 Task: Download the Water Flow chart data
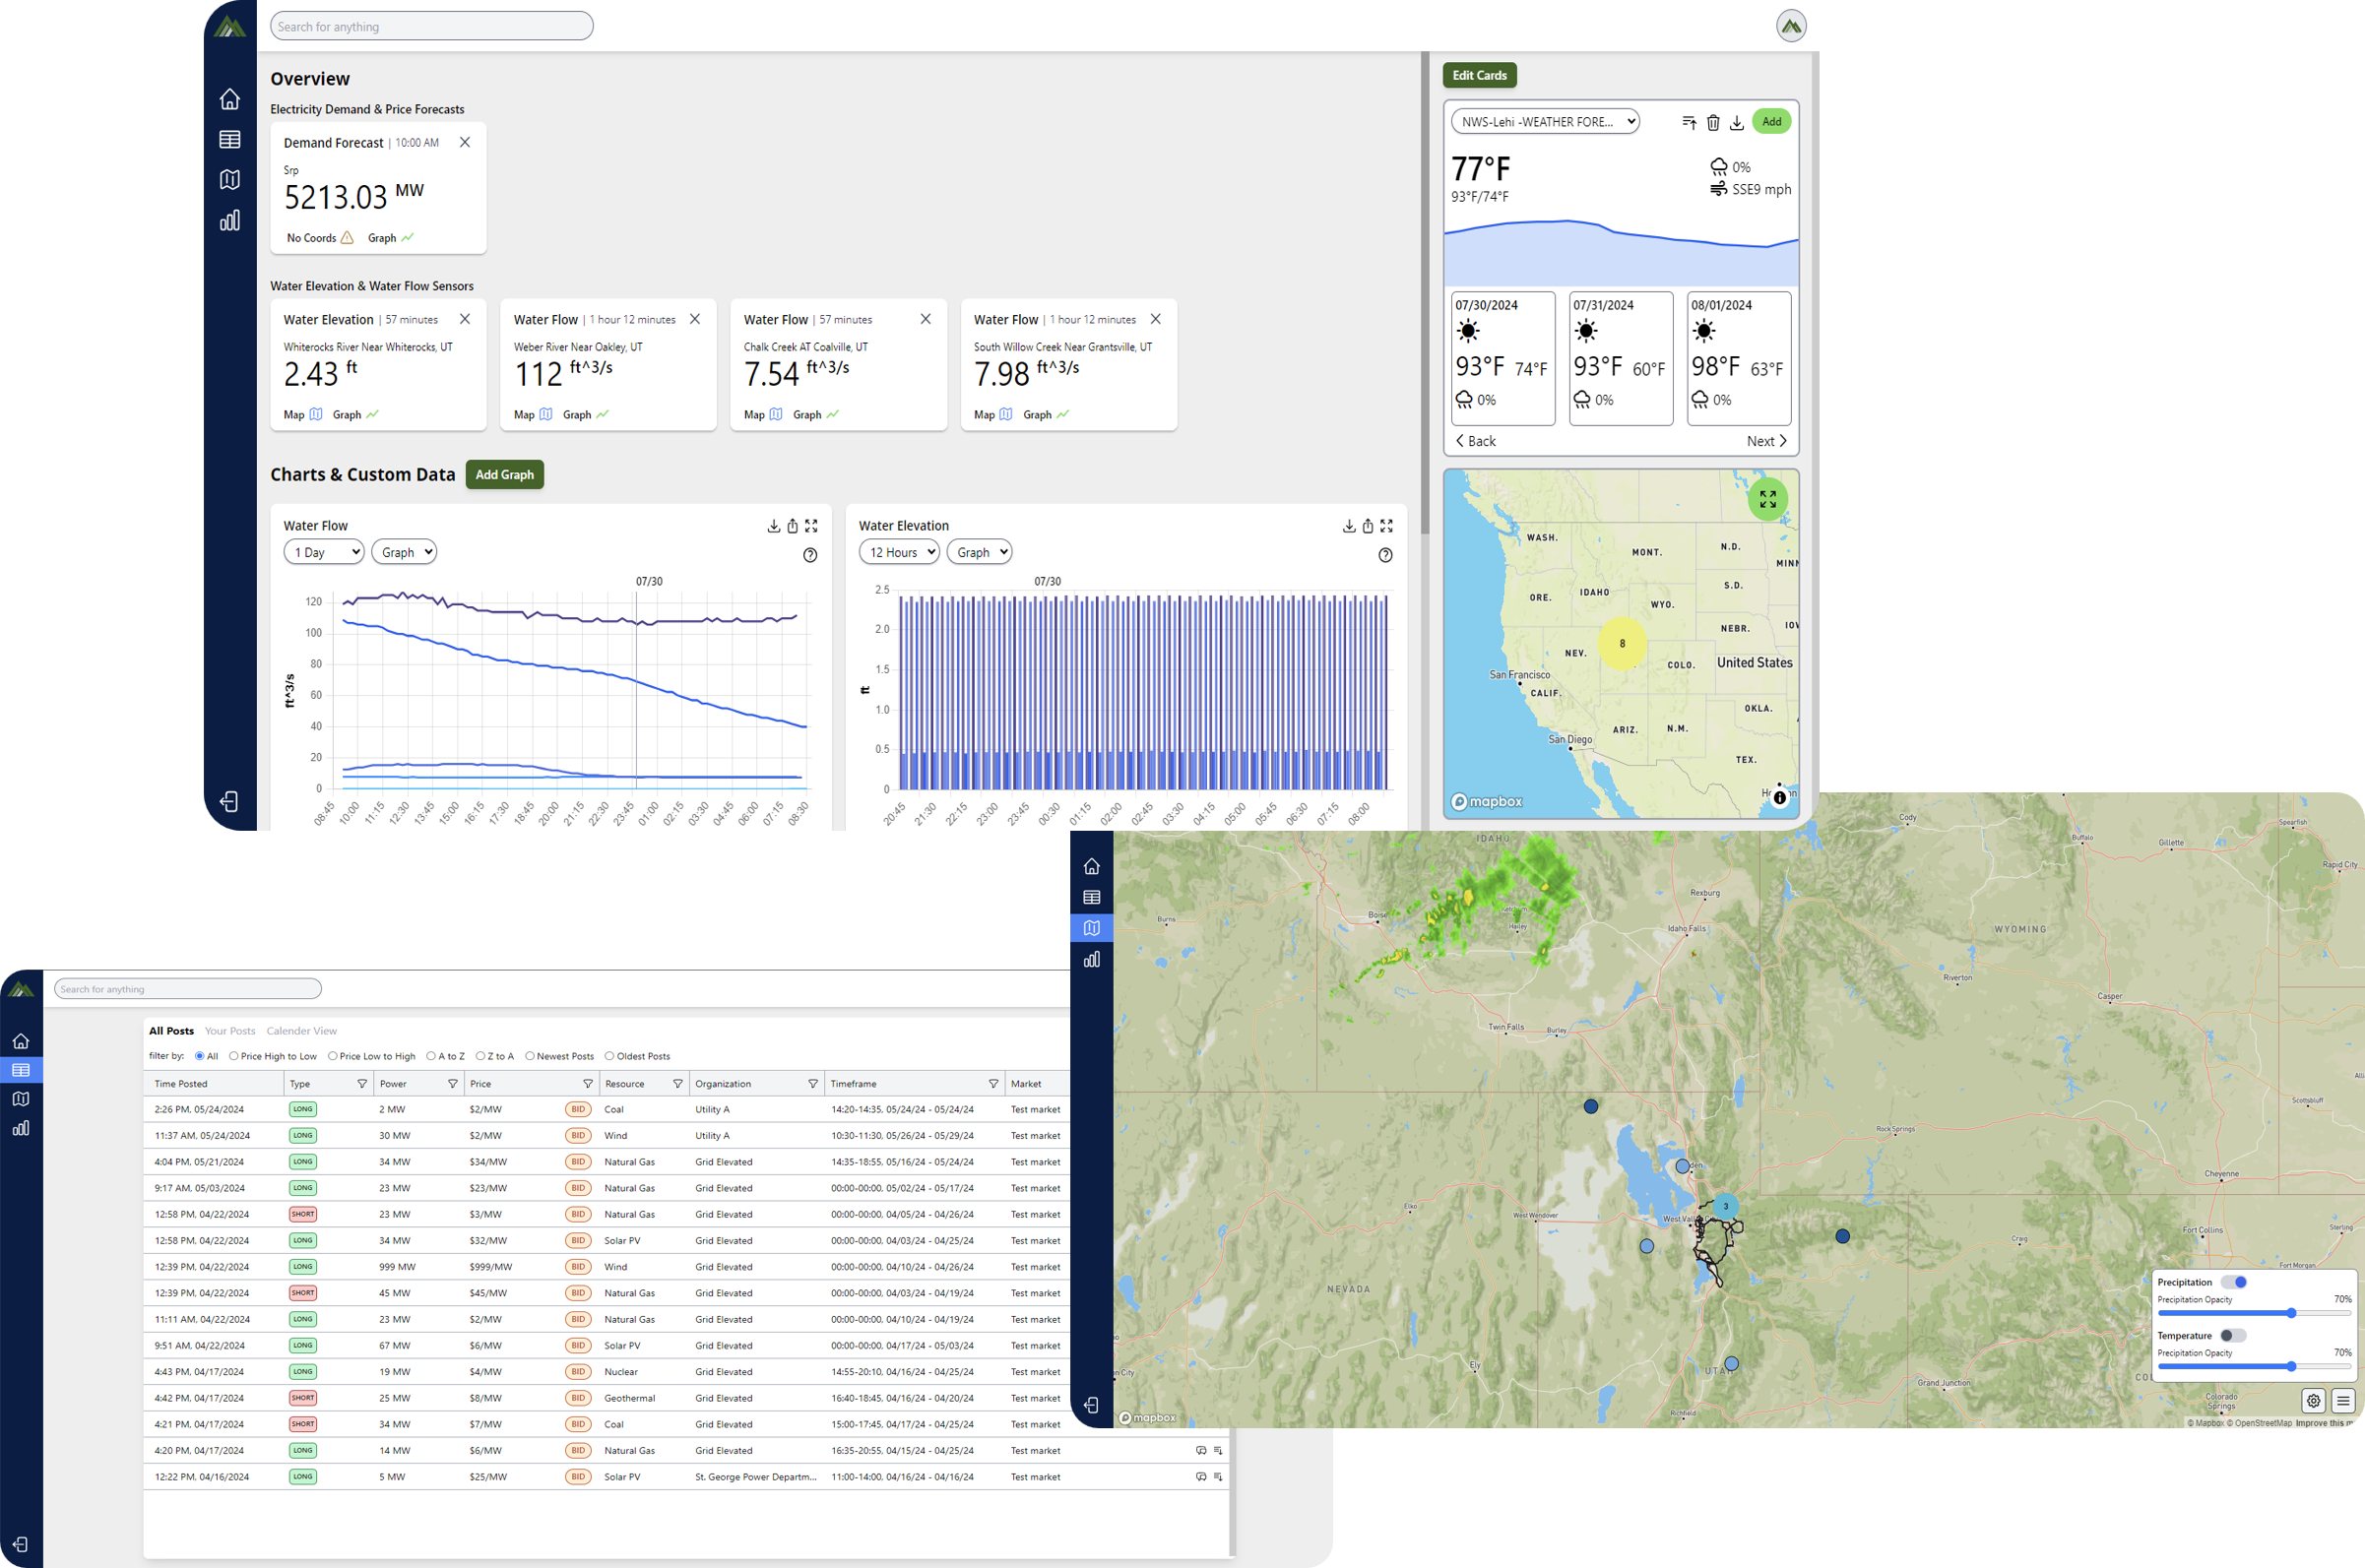coord(773,526)
